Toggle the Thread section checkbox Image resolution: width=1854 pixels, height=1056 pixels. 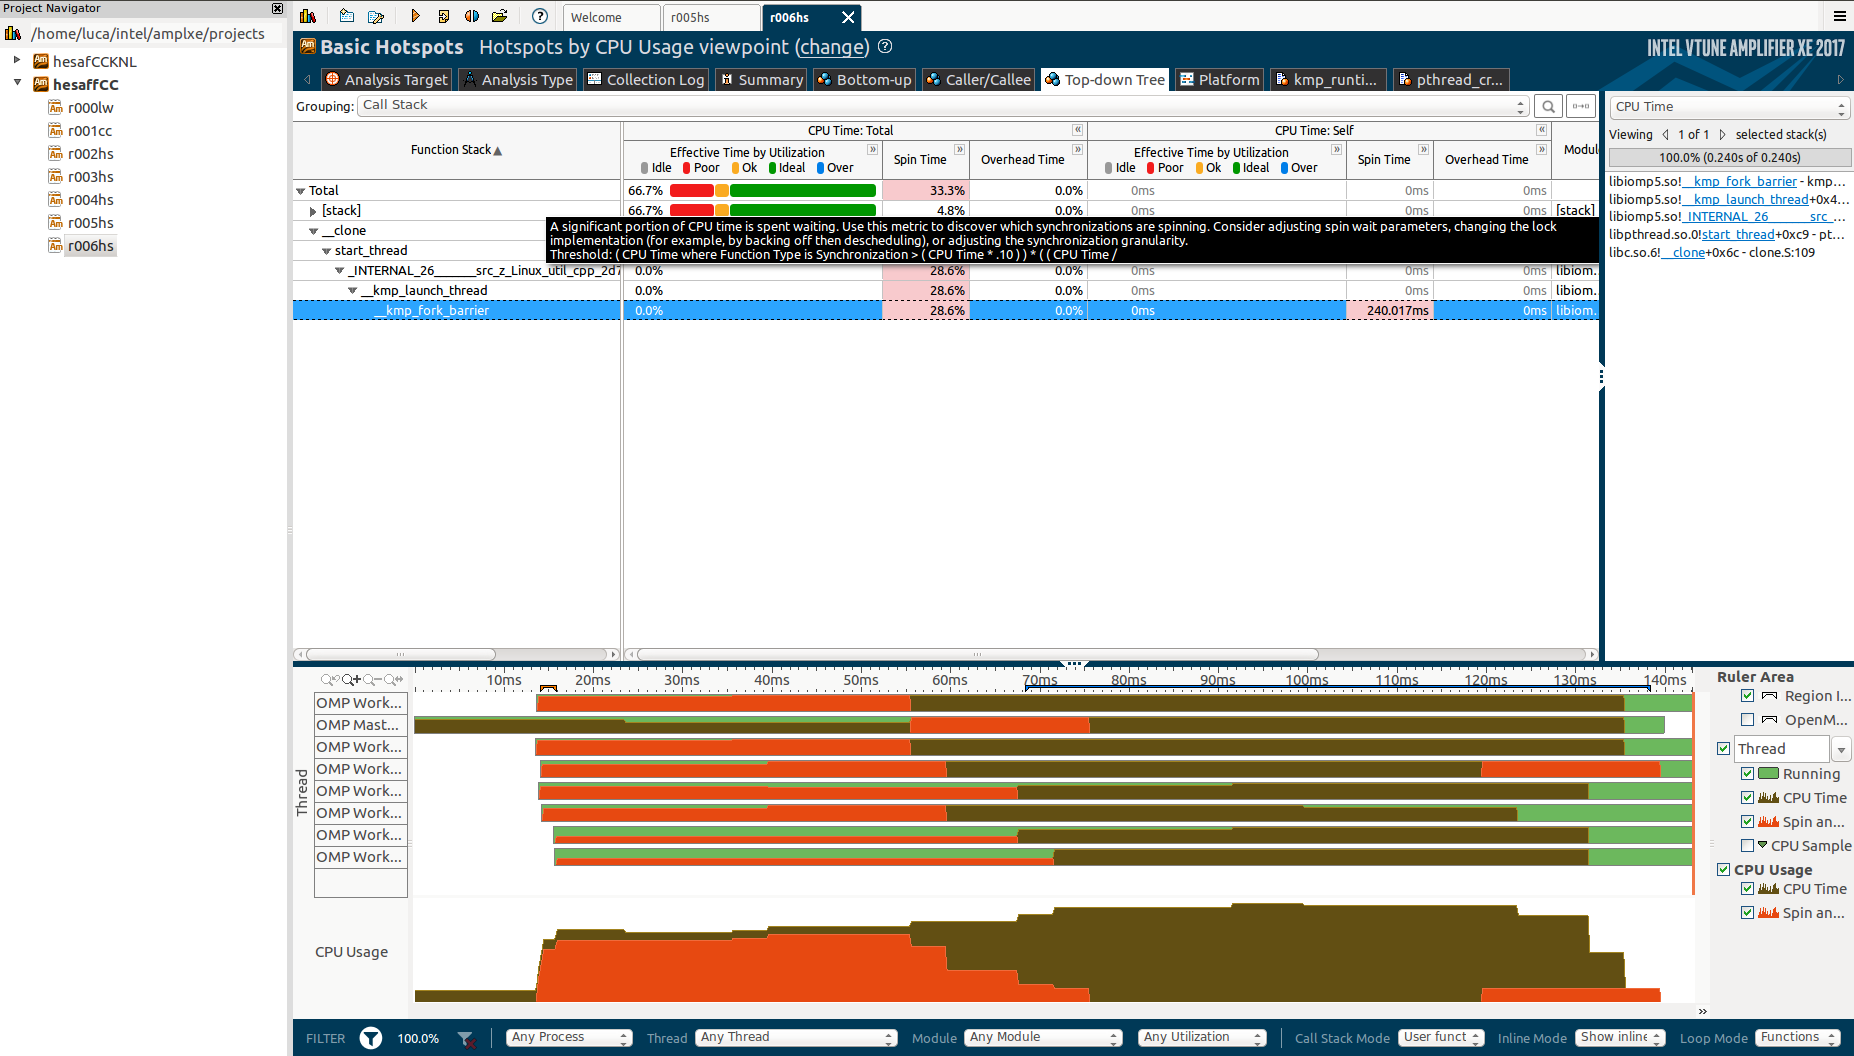click(1723, 748)
